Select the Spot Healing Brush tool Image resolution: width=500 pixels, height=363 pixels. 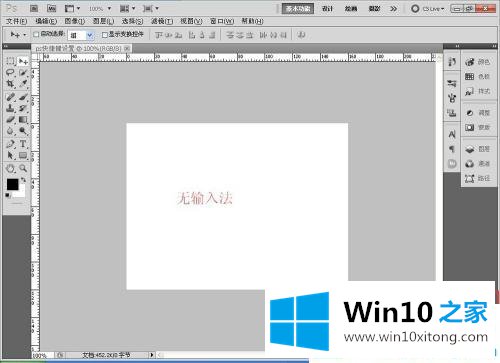click(x=10, y=97)
